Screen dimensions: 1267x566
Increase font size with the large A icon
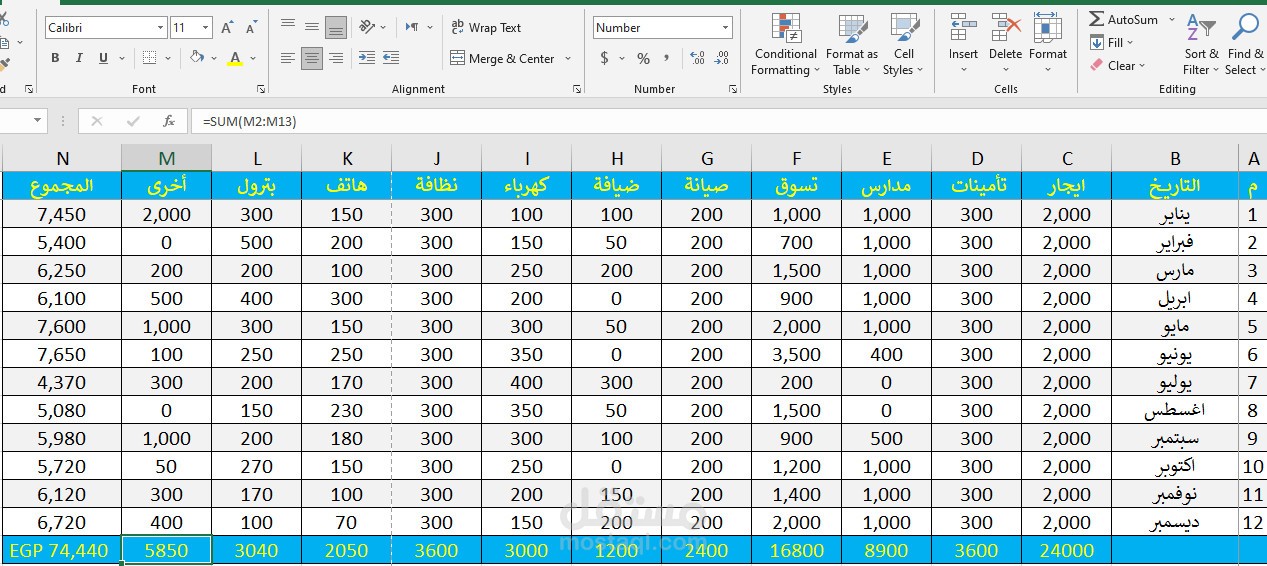pyautogui.click(x=227, y=28)
